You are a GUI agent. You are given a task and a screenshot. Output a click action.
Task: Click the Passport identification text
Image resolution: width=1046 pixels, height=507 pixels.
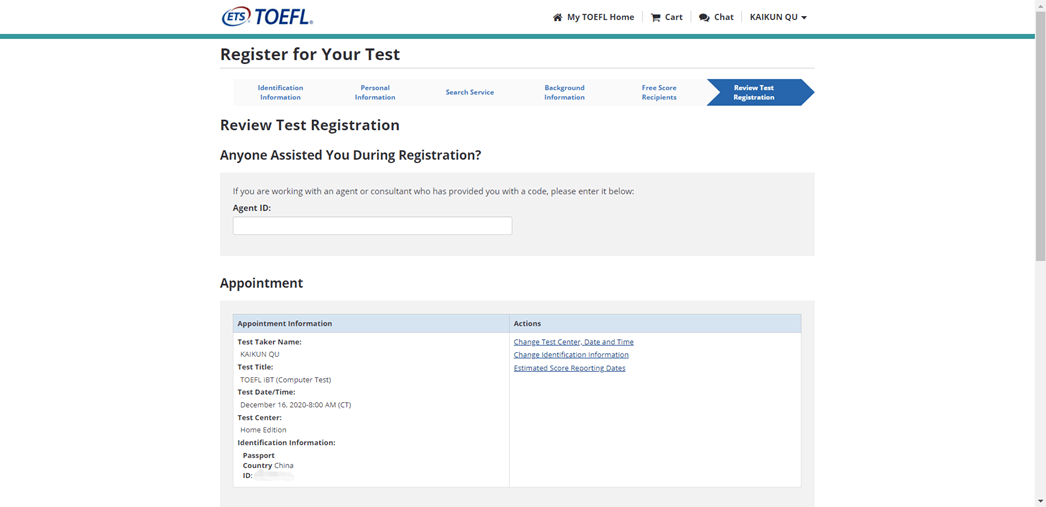pos(259,456)
